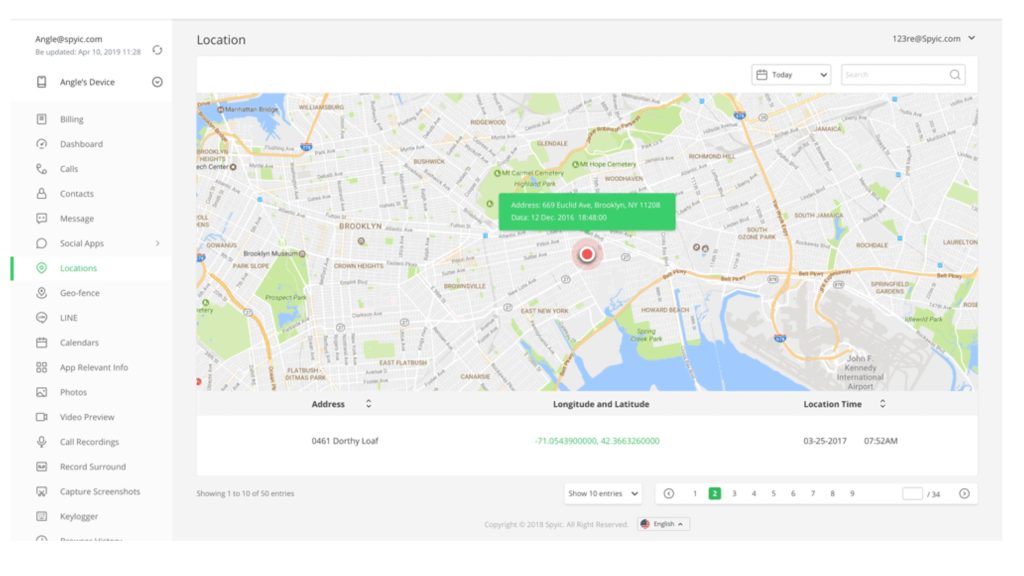
Task: Click the Photos icon in sidebar
Action: coord(42,392)
